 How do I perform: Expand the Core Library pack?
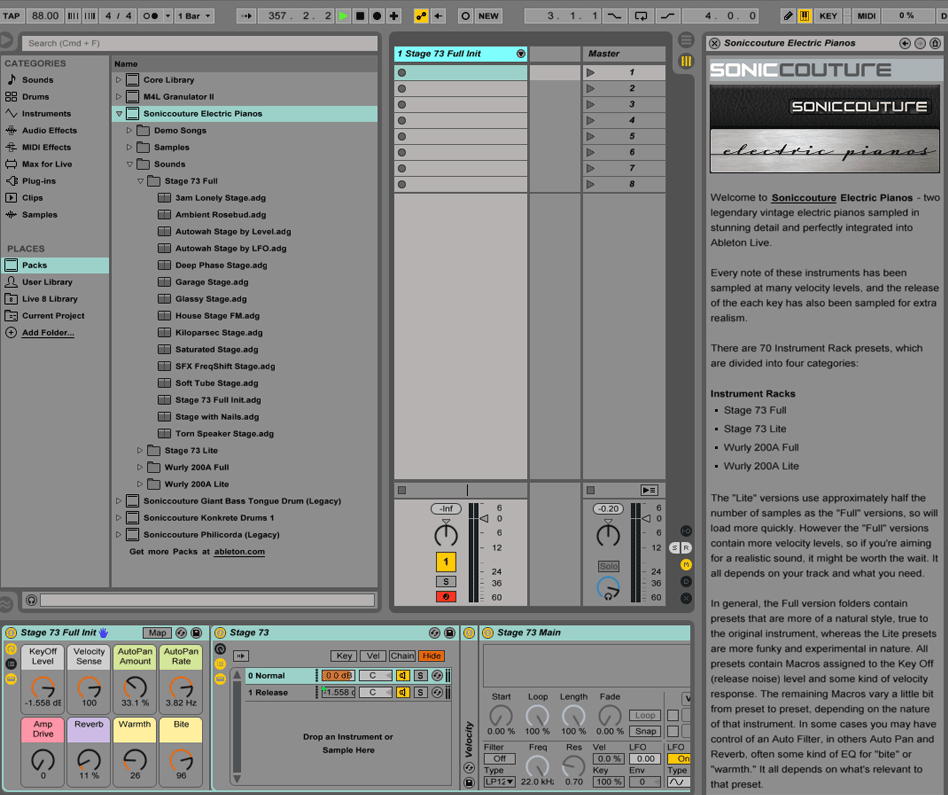pyautogui.click(x=118, y=79)
